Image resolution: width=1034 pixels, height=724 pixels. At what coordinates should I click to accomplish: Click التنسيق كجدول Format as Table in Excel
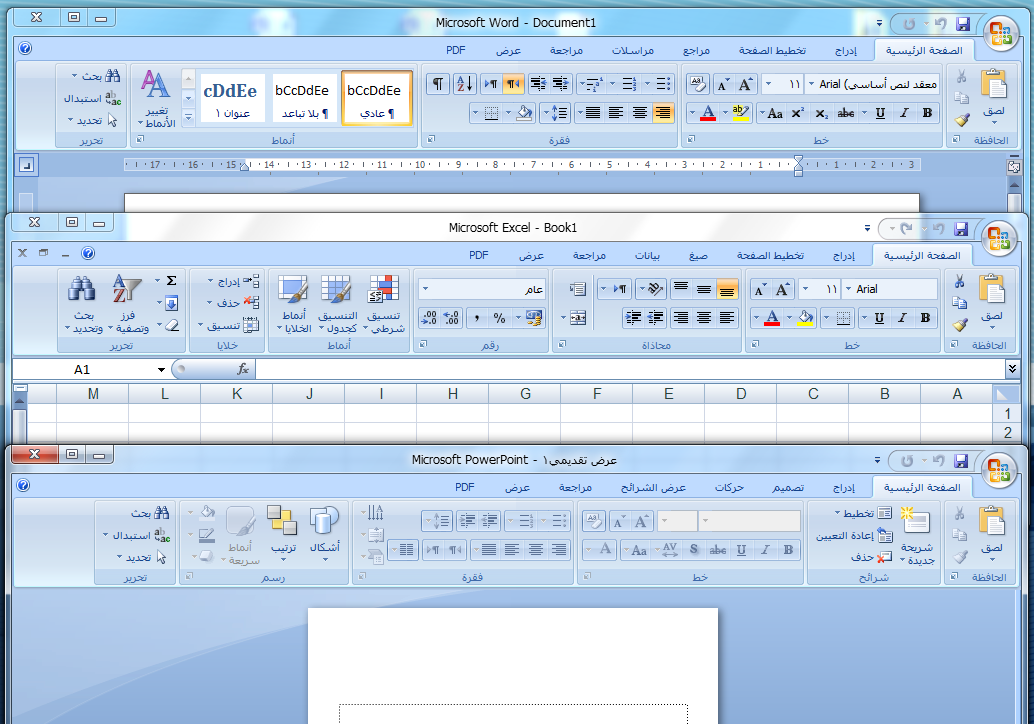click(x=337, y=304)
